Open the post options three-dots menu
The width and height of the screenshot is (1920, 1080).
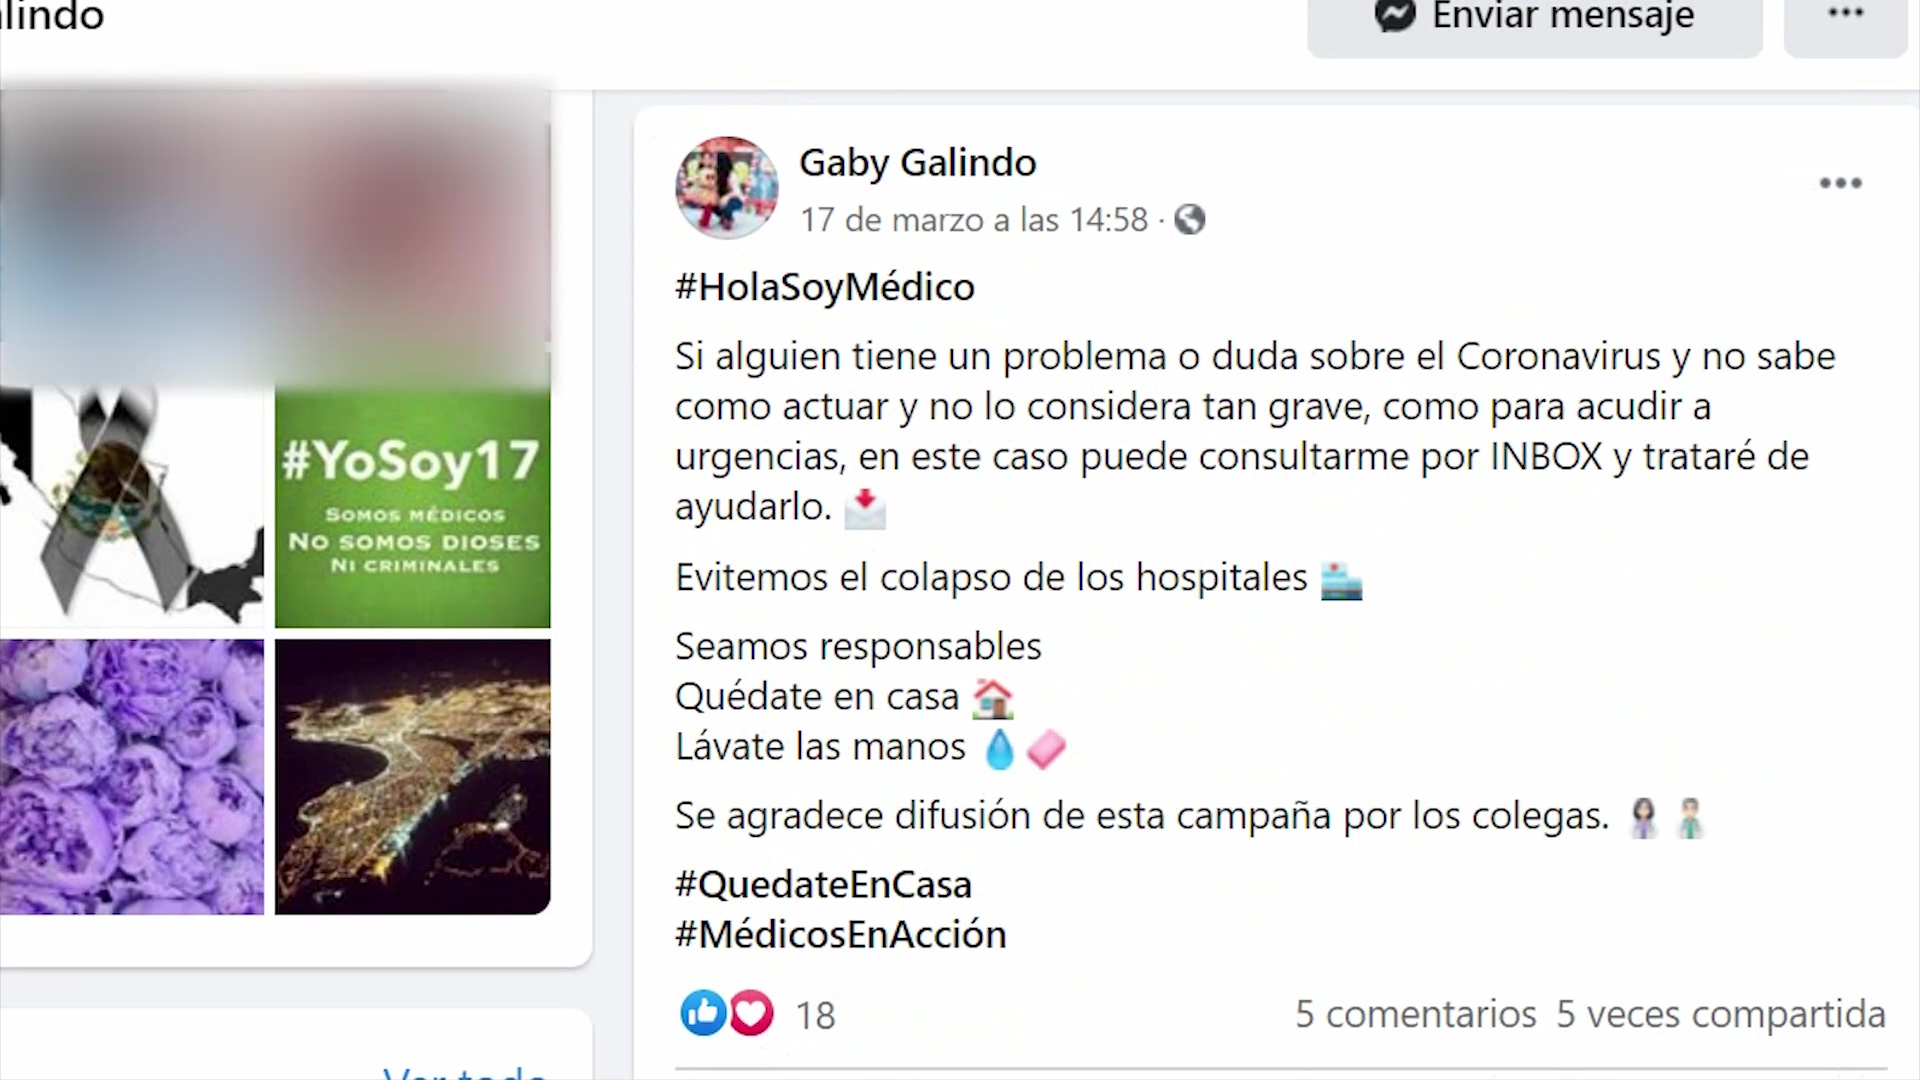[1840, 183]
